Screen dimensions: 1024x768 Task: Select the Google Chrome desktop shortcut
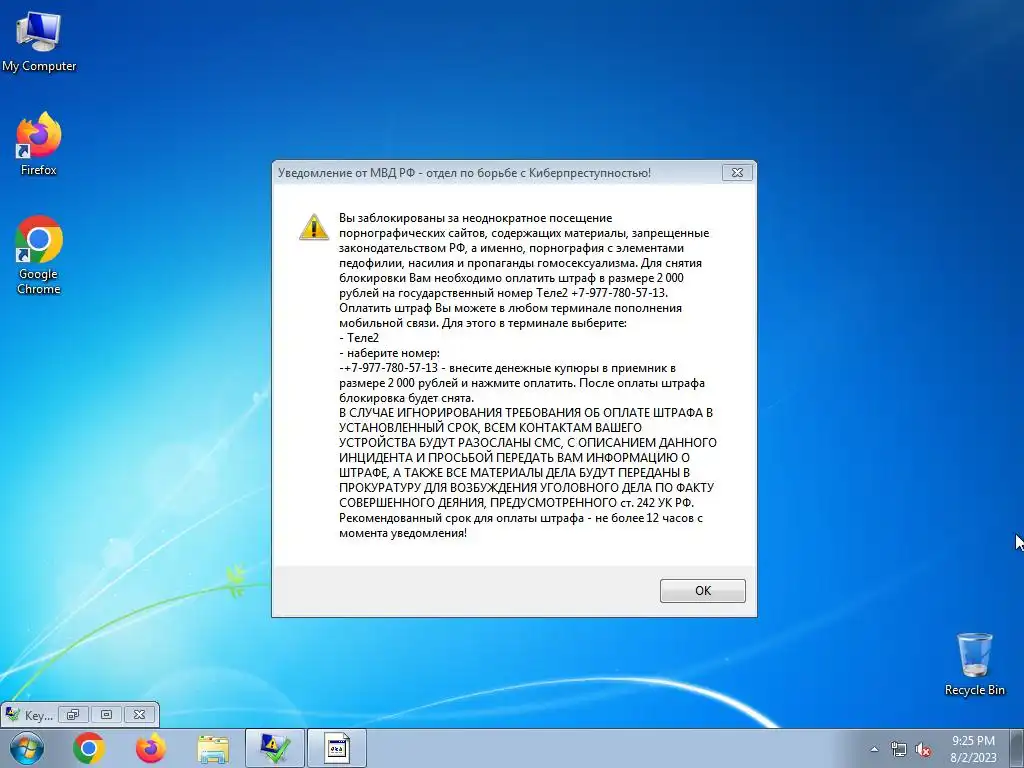[x=39, y=255]
